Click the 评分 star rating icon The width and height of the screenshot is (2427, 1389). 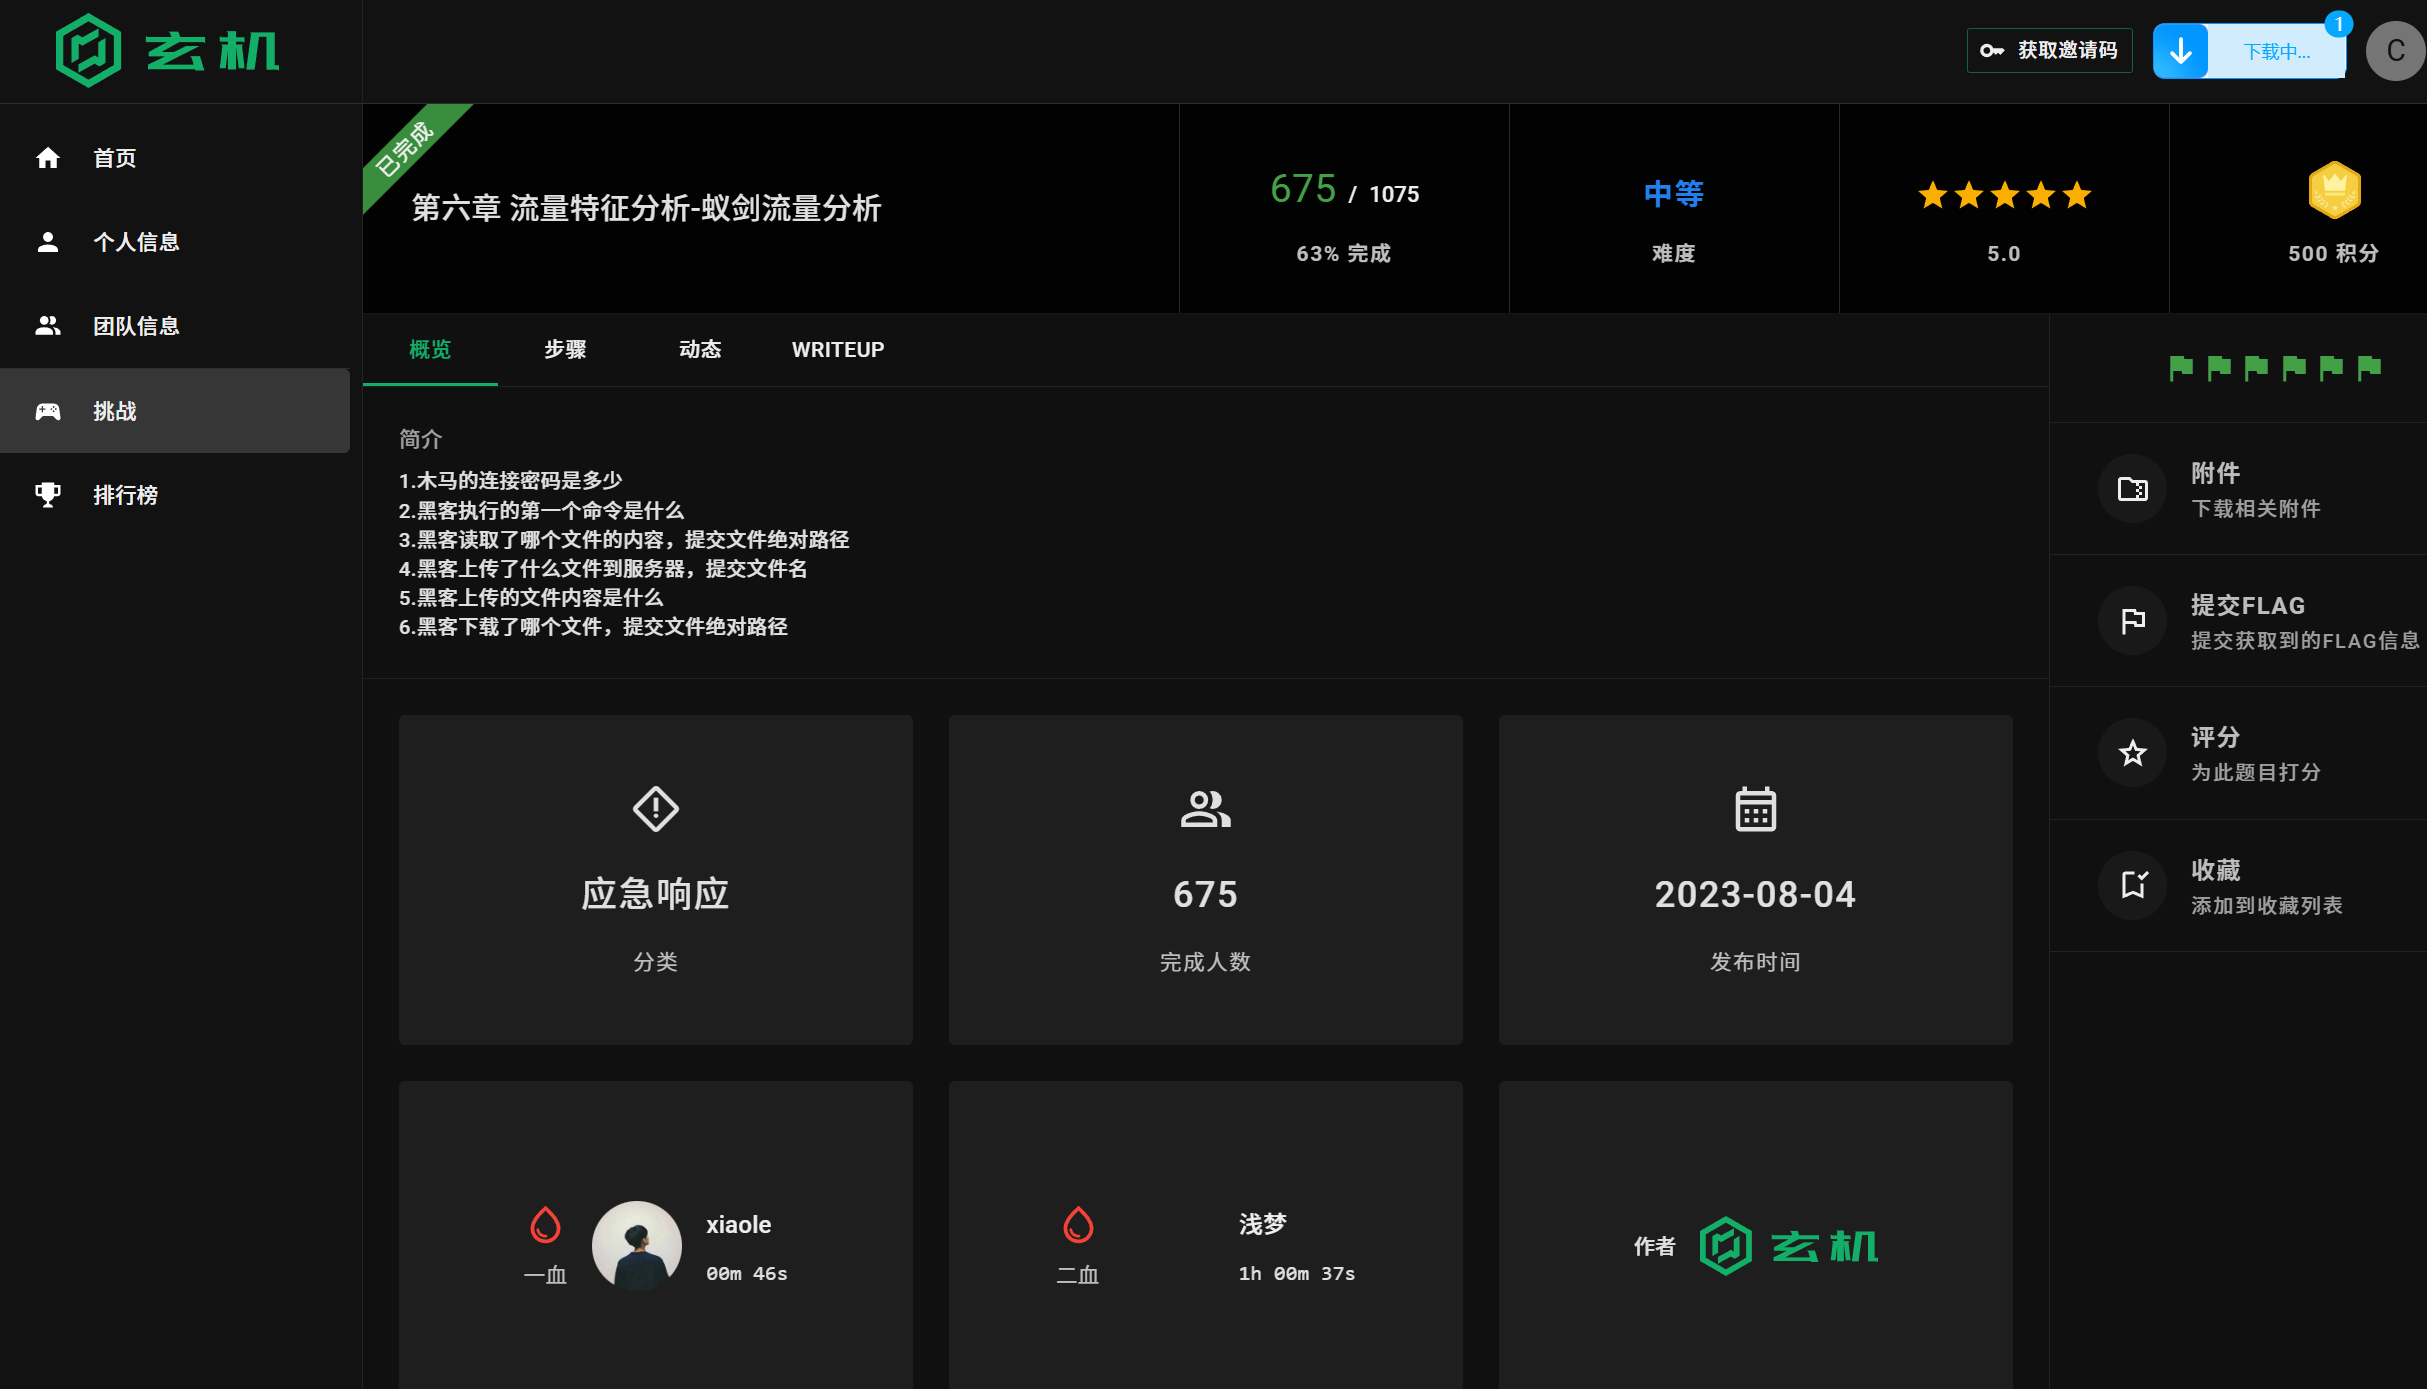point(2132,753)
